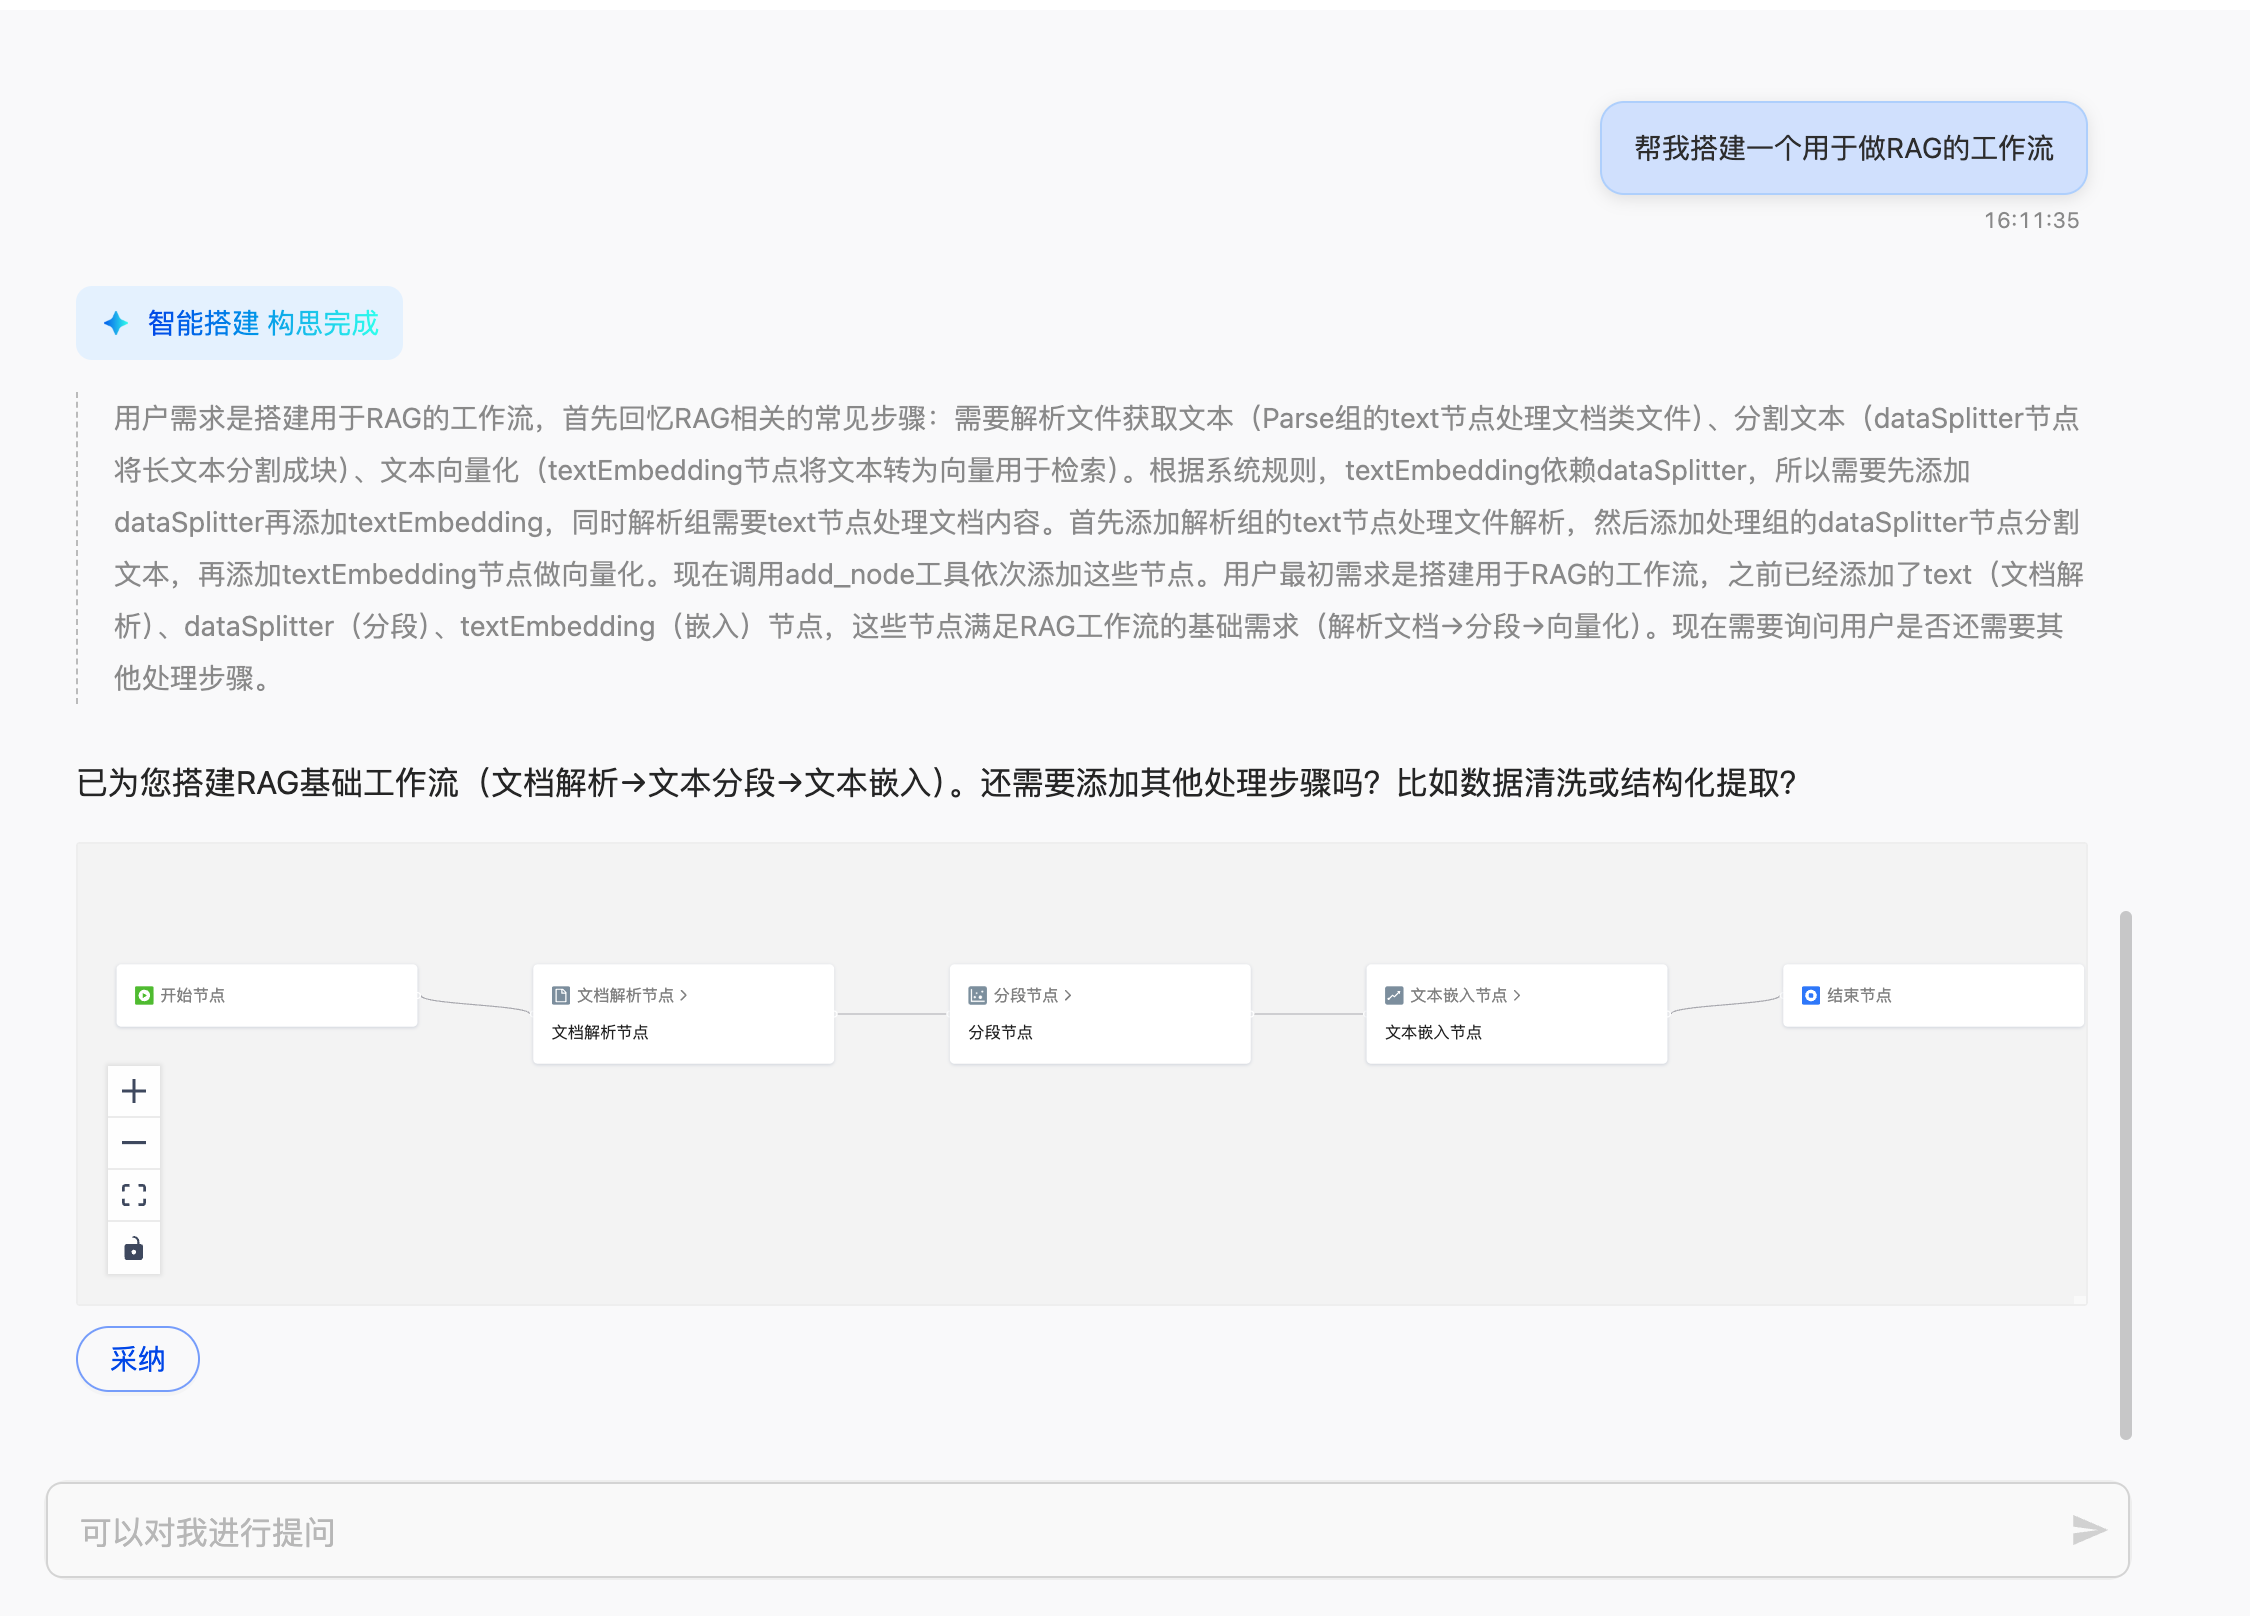Click the blue icon on 结束节点
The width and height of the screenshot is (2250, 1616).
click(1809, 995)
